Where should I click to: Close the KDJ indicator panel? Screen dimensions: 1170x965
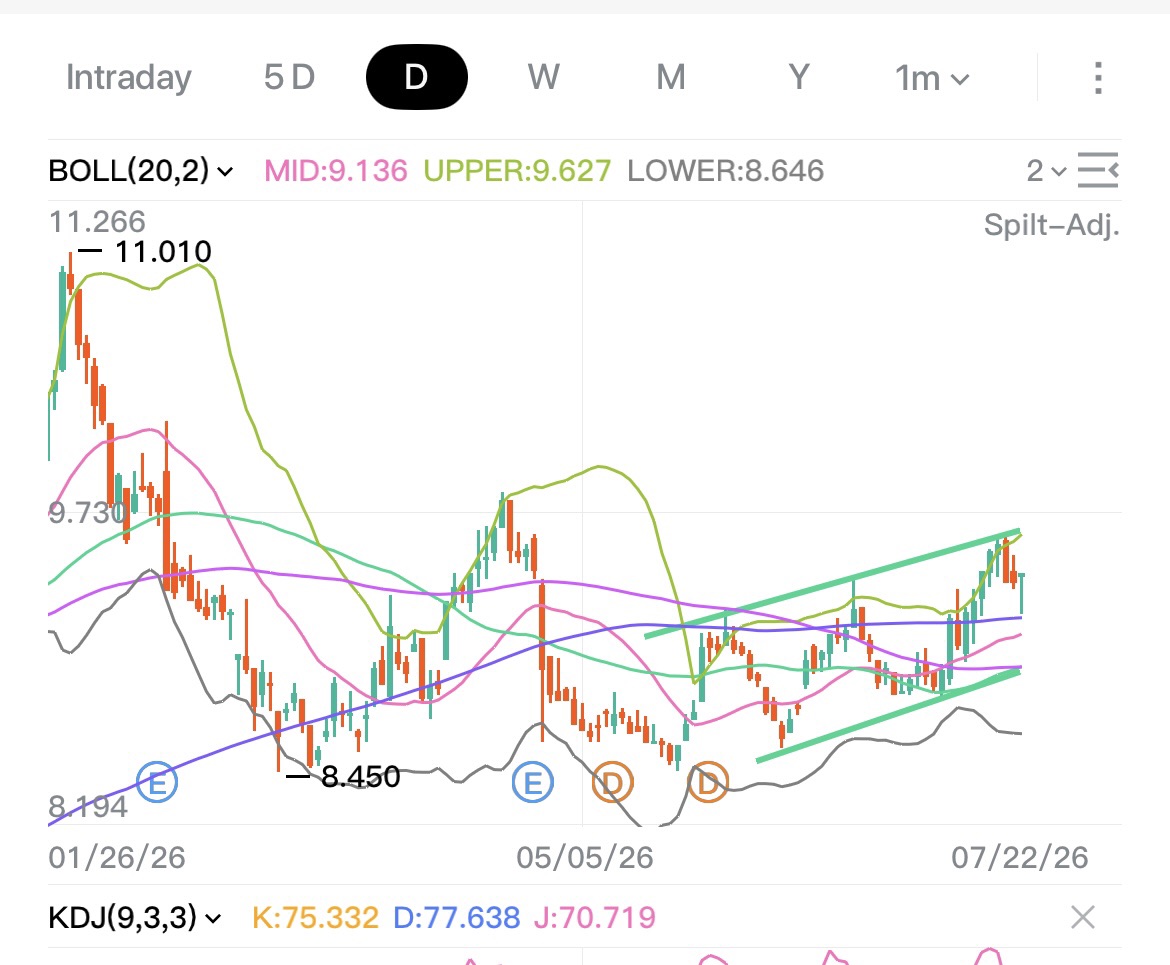(x=1083, y=916)
